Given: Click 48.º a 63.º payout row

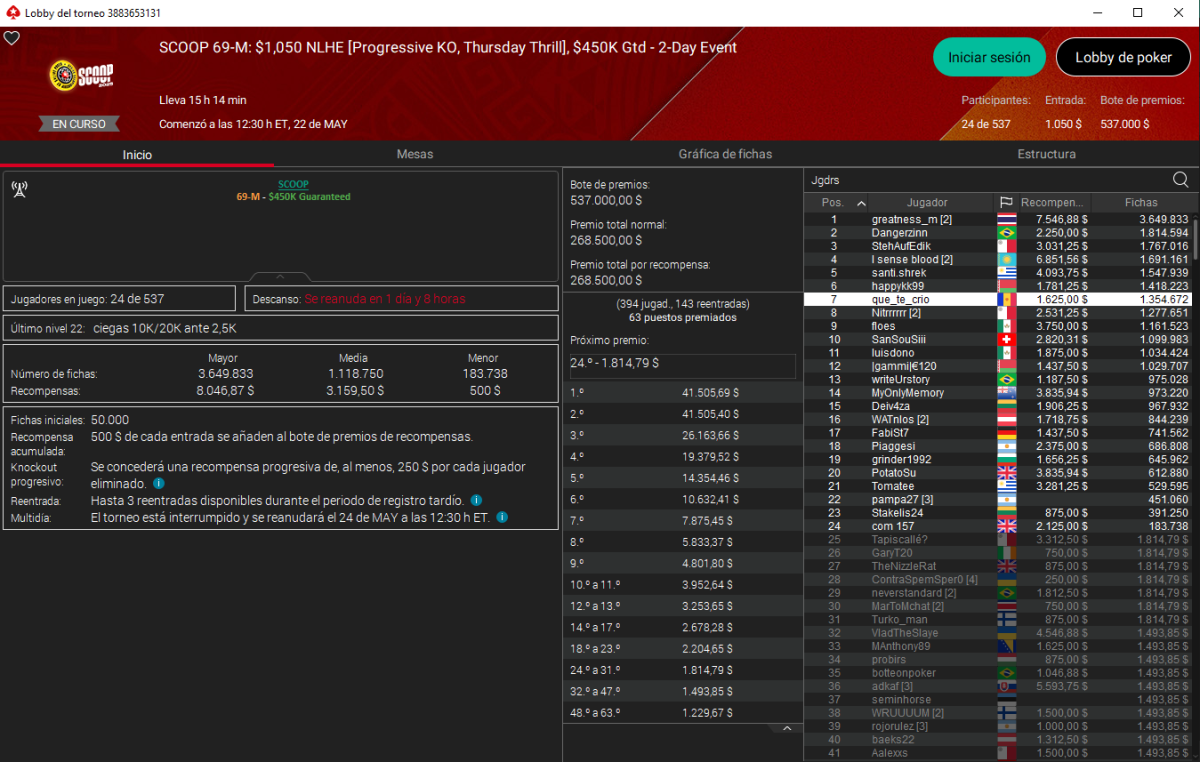Looking at the screenshot, I should point(683,712).
